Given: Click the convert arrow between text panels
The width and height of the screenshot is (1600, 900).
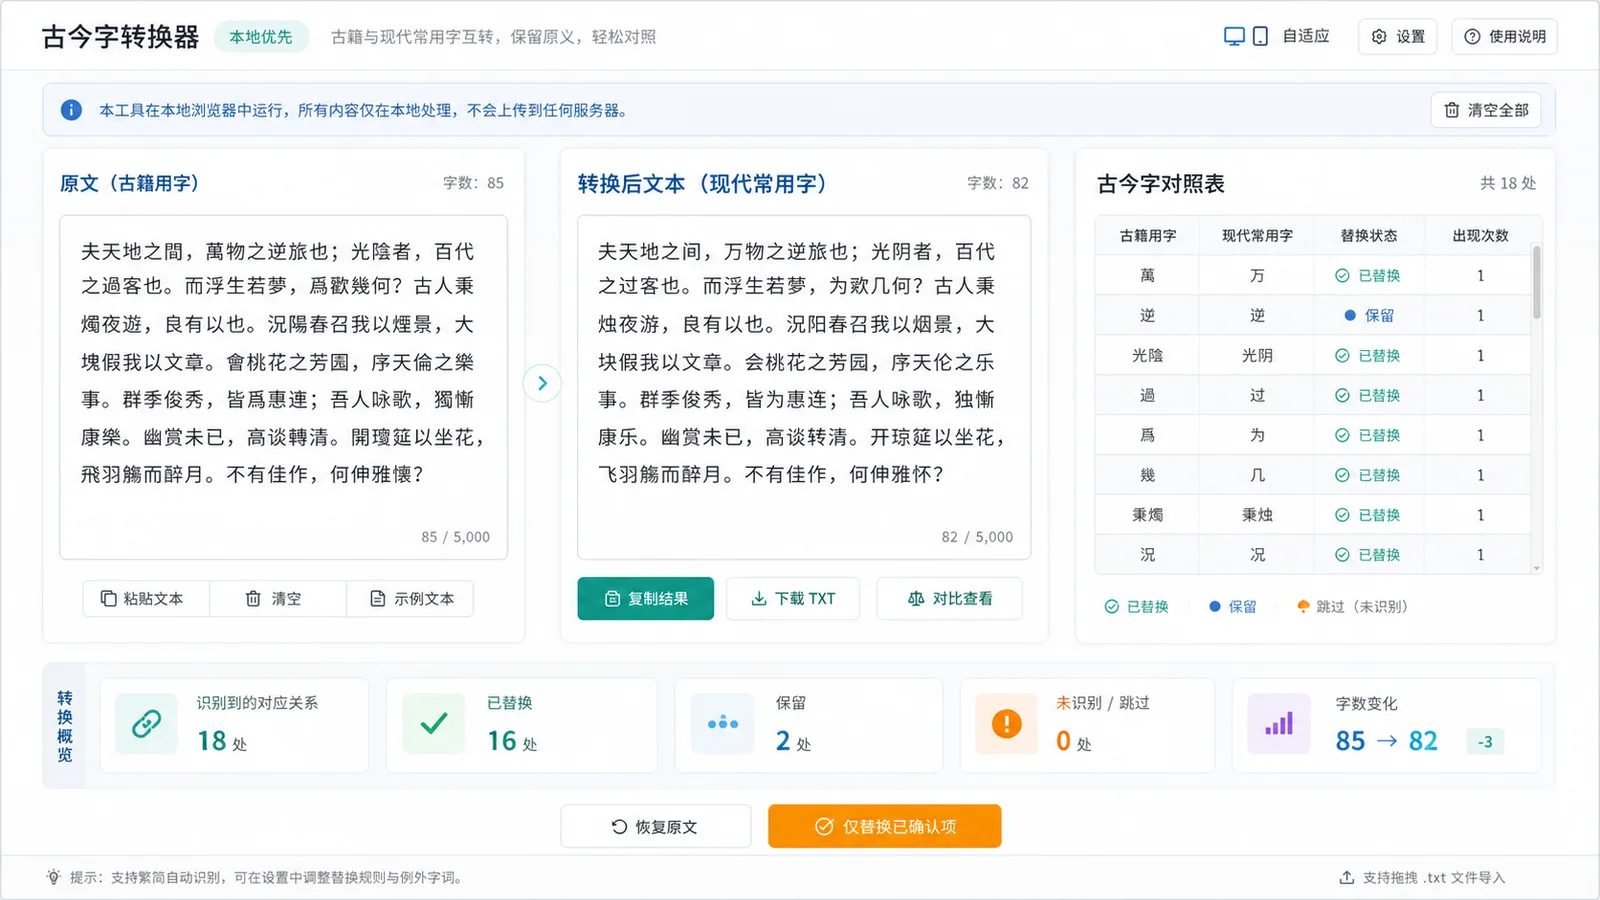Looking at the screenshot, I should tap(542, 383).
